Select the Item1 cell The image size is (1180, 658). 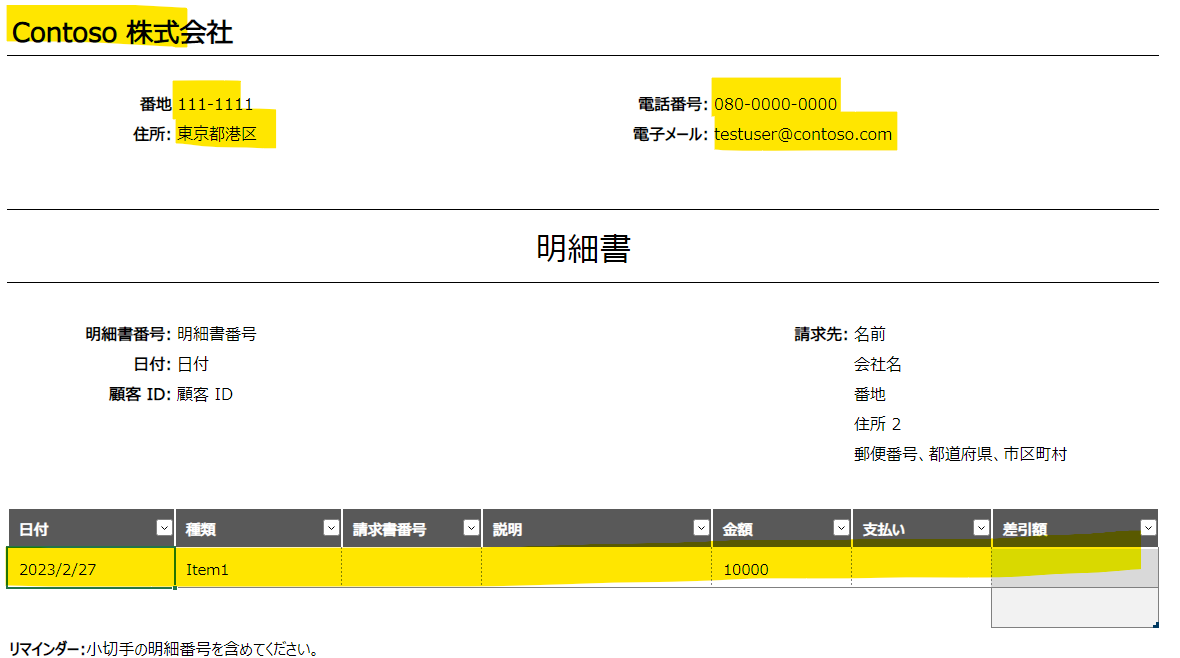258,568
